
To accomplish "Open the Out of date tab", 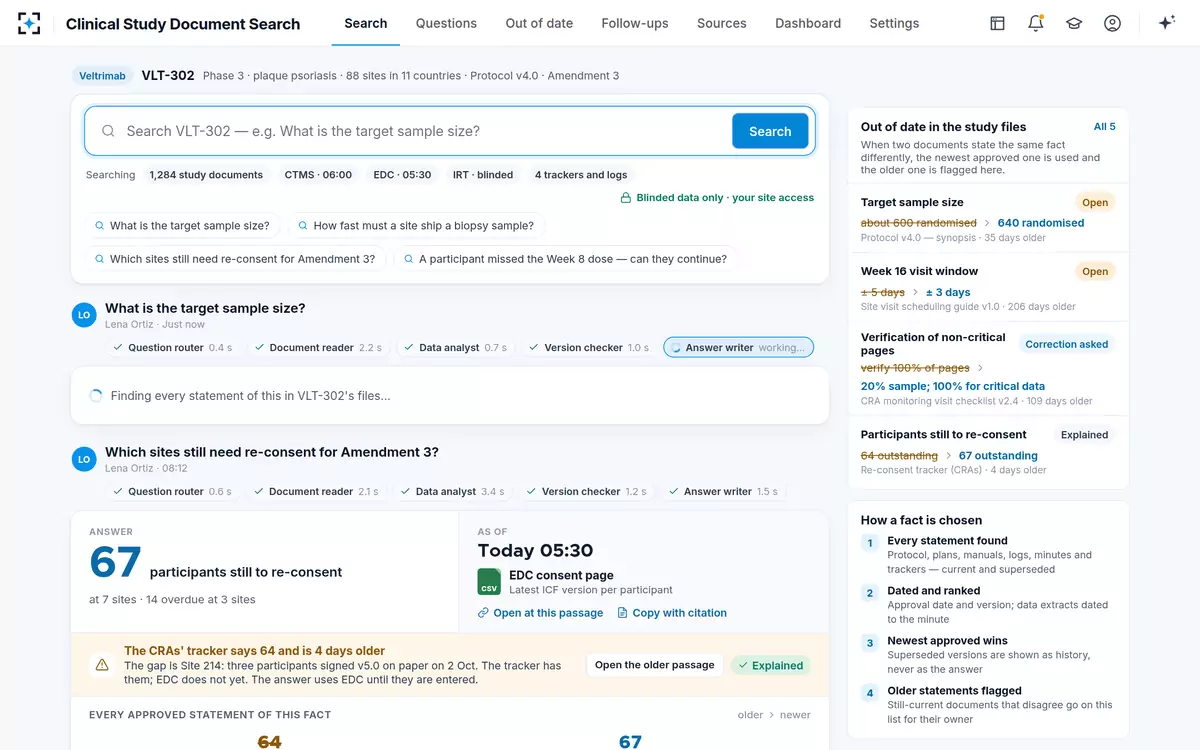I will (x=539, y=23).
